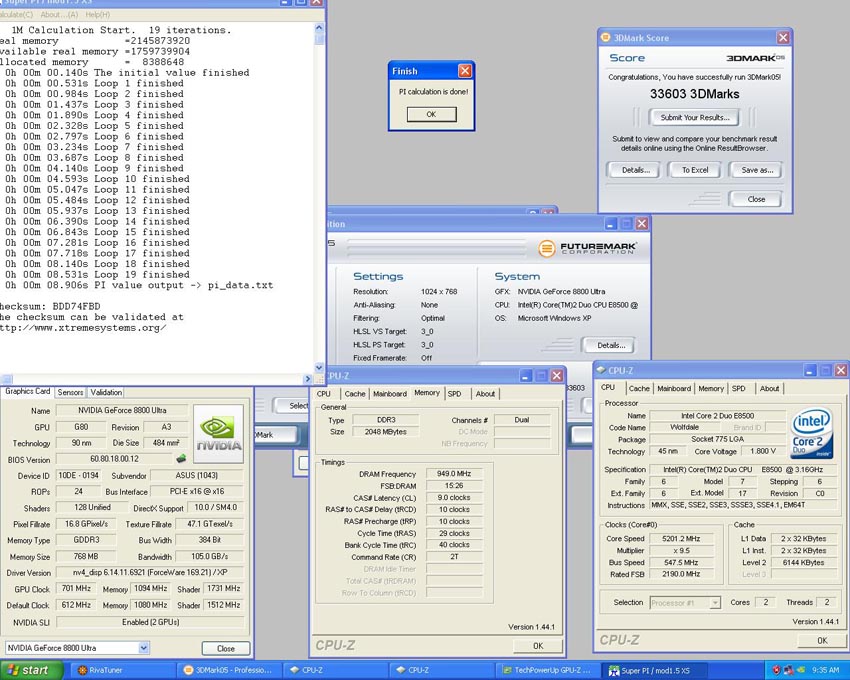850x680 pixels.
Task: Click OK in the Finish dialog
Action: pyautogui.click(x=431, y=114)
